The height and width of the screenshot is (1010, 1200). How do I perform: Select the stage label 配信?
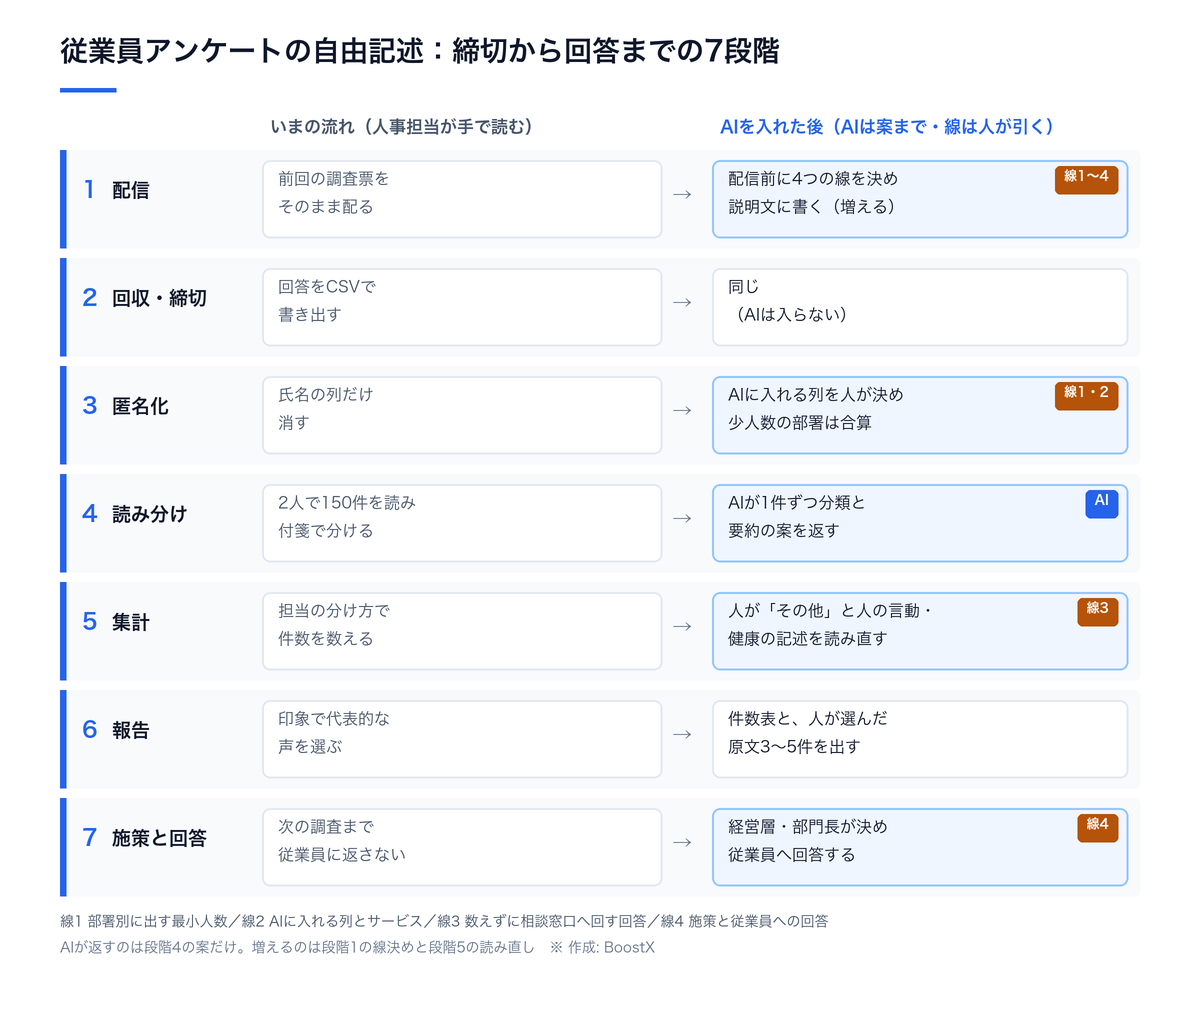(131, 190)
